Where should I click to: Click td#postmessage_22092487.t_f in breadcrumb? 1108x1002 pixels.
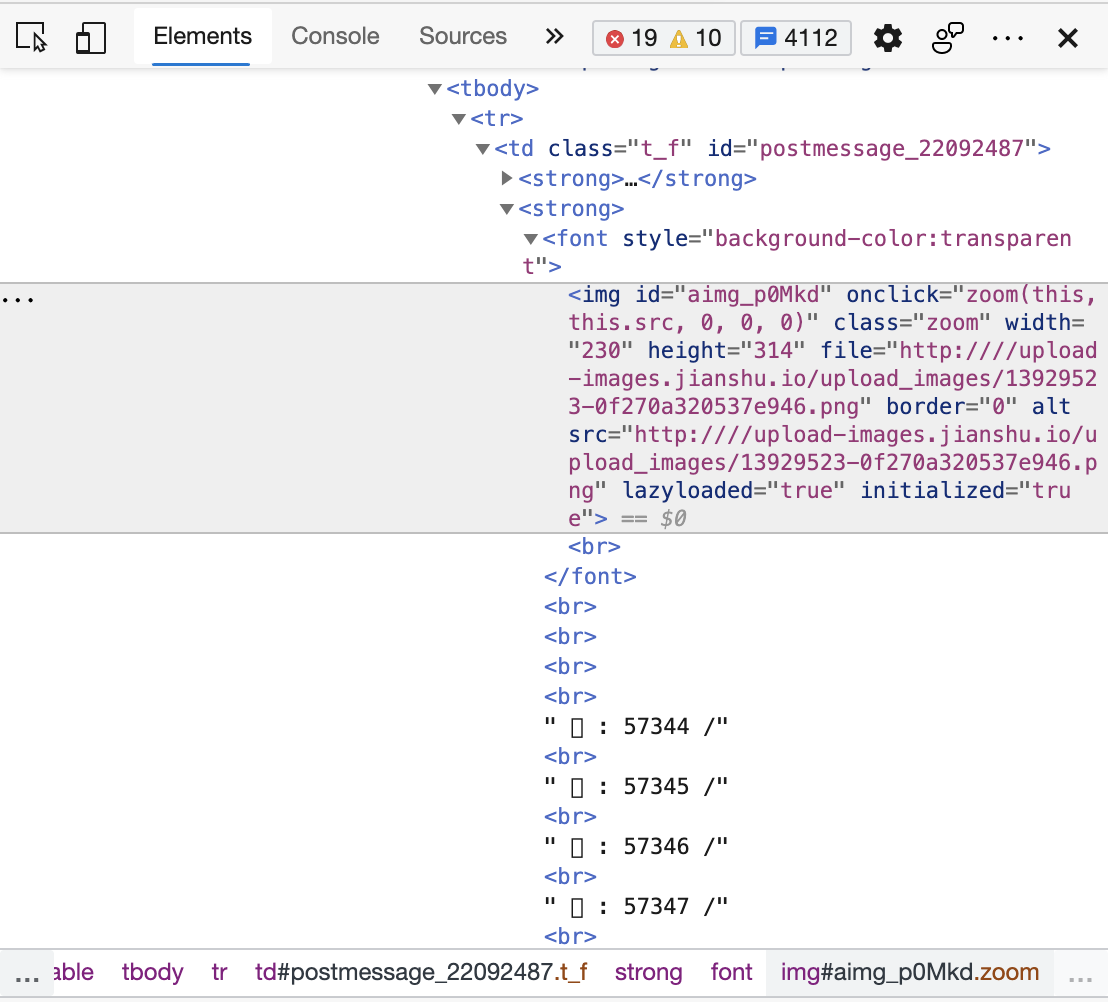click(x=421, y=972)
